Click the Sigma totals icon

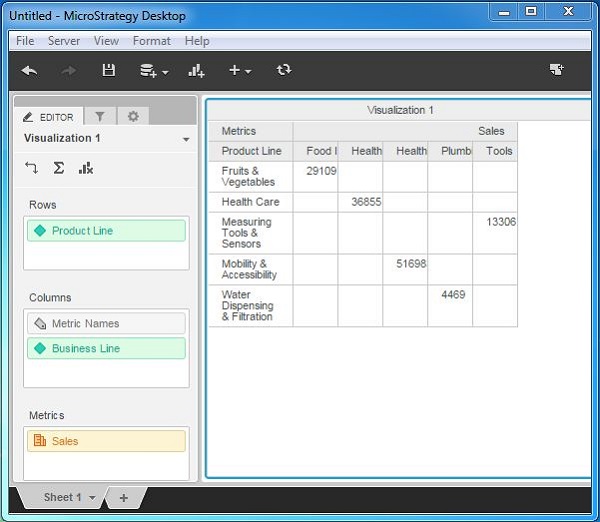pyautogui.click(x=59, y=168)
